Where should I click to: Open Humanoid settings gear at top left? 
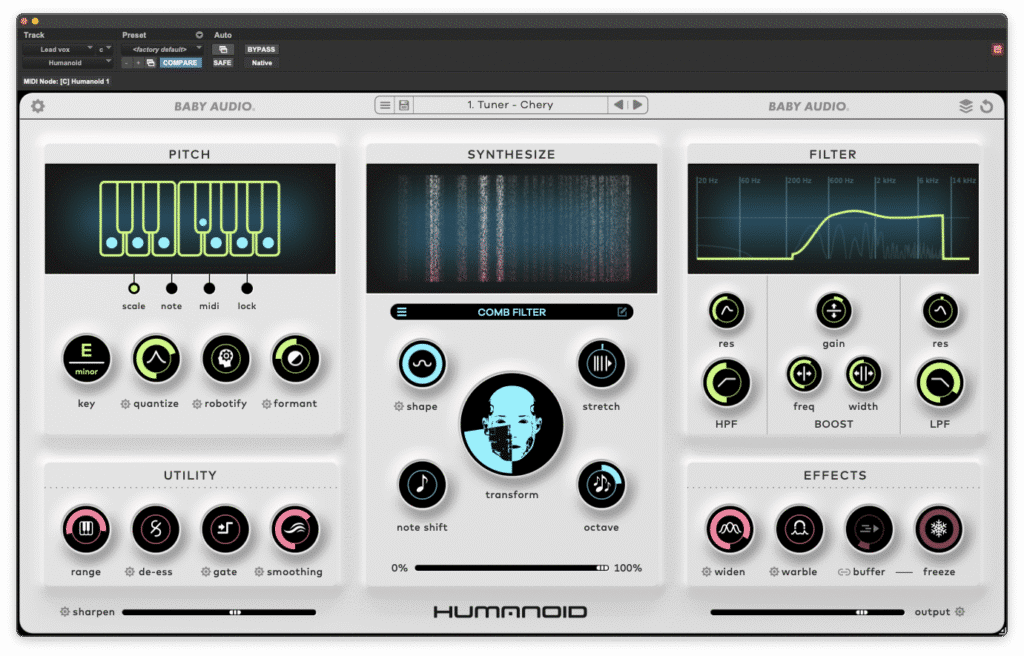[x=38, y=106]
